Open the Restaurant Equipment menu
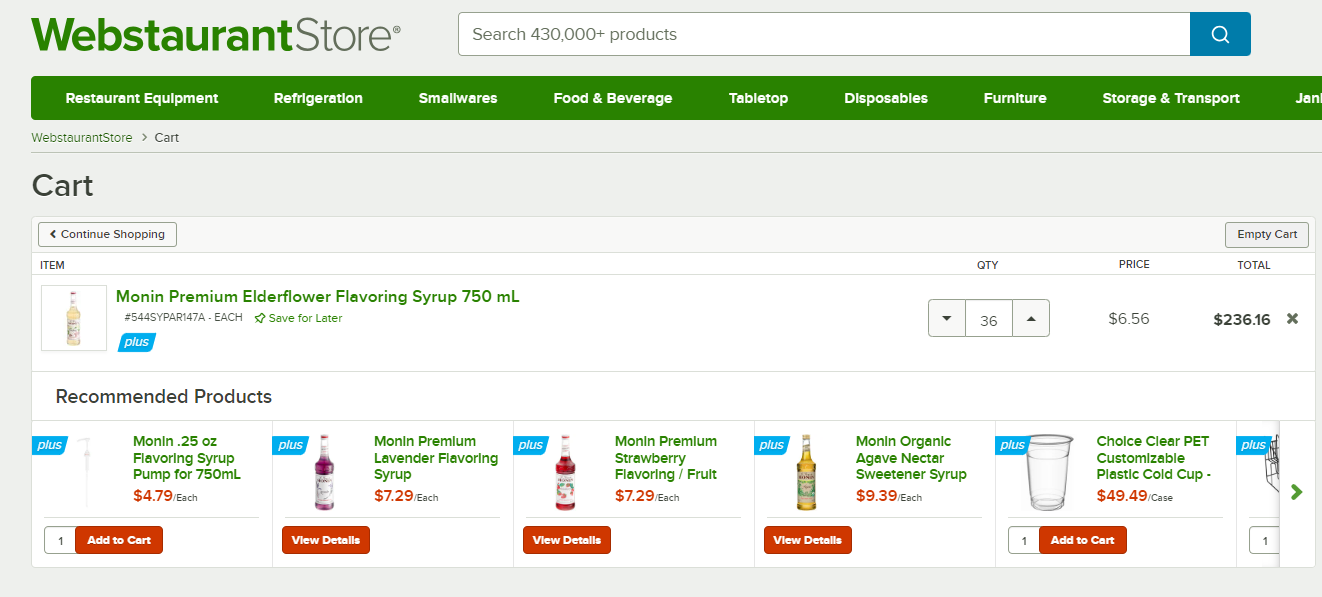The height and width of the screenshot is (597, 1322). 142,98
